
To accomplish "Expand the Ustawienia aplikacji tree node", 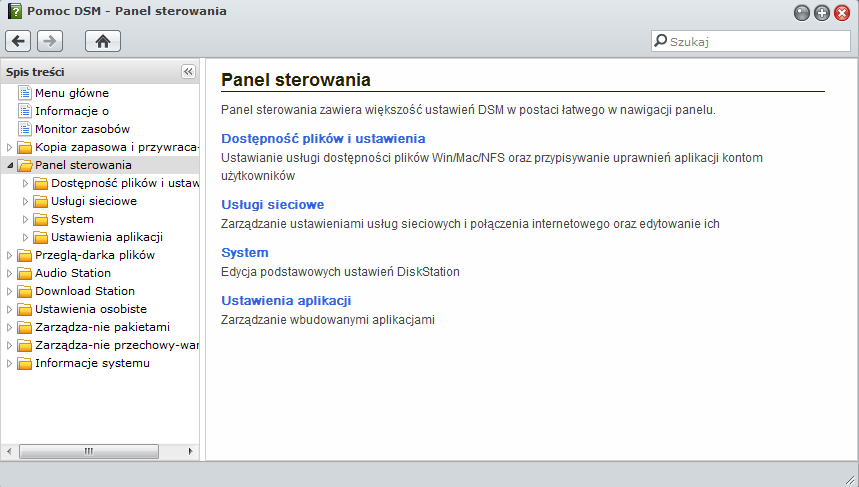I will pyautogui.click(x=25, y=238).
